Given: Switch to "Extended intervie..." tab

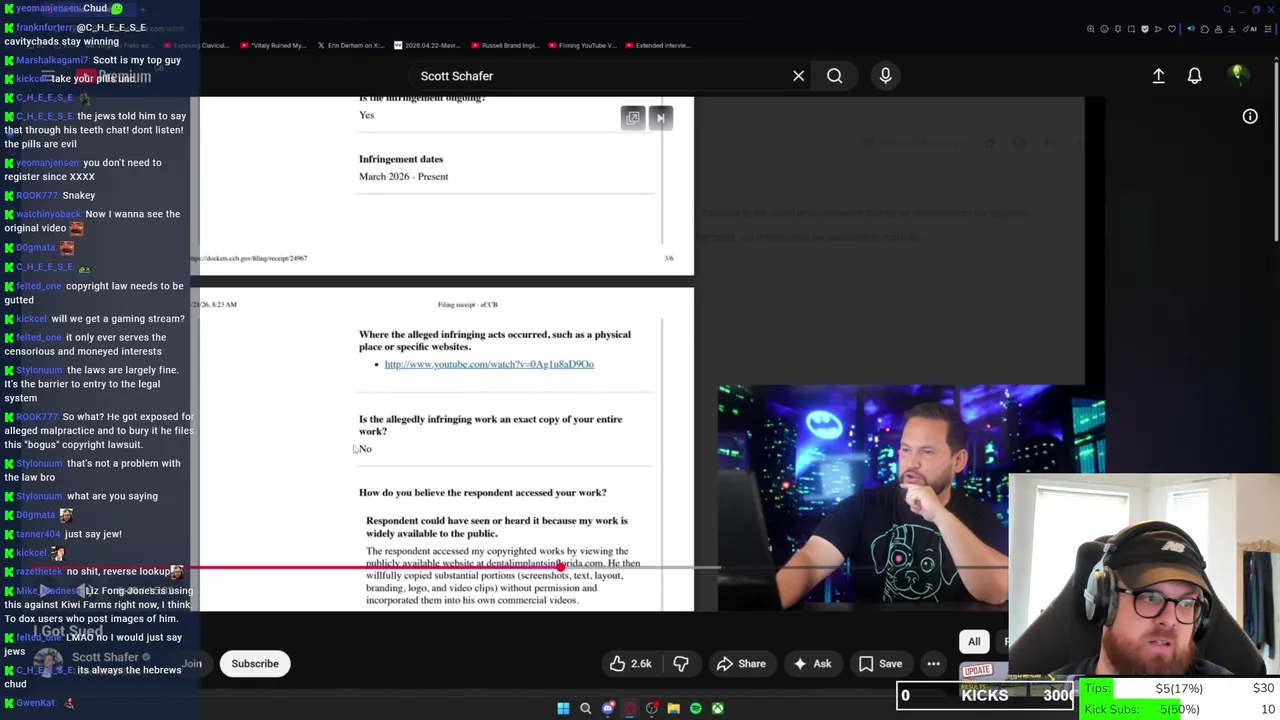Looking at the screenshot, I should click(x=656, y=45).
